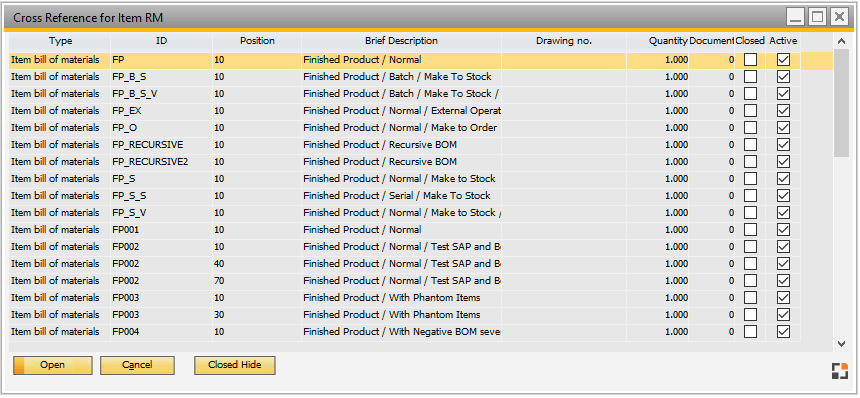This screenshot has width=860, height=398.
Task: Close the Cross Reference window
Action: [x=839, y=18]
